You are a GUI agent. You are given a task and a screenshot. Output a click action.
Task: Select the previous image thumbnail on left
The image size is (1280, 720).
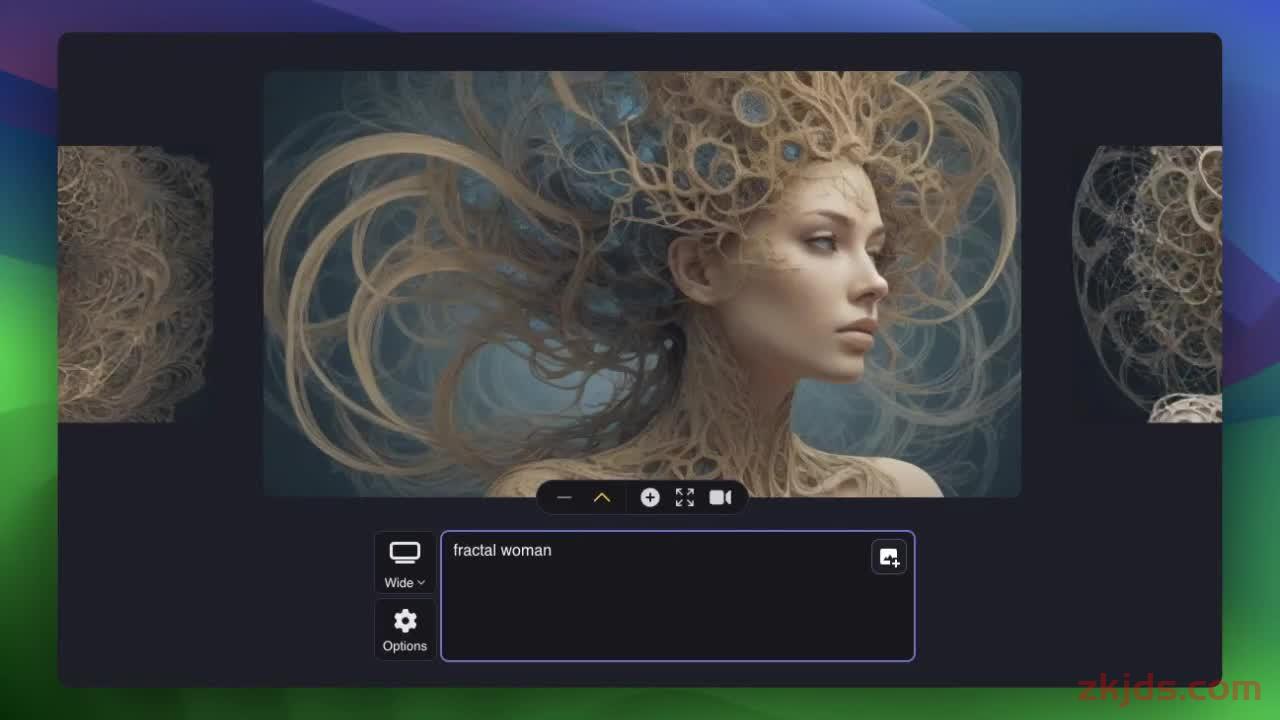[x=135, y=284]
